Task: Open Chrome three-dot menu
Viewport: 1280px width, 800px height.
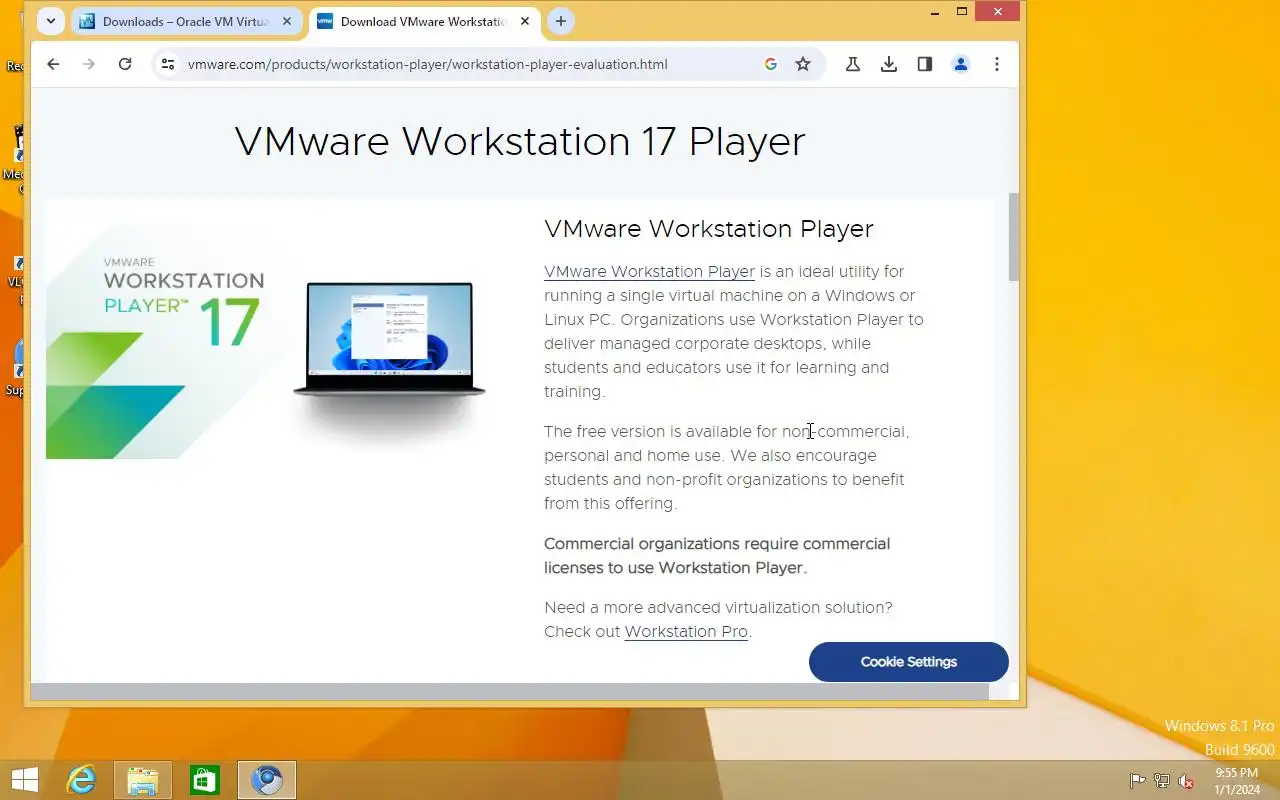Action: coord(997,64)
